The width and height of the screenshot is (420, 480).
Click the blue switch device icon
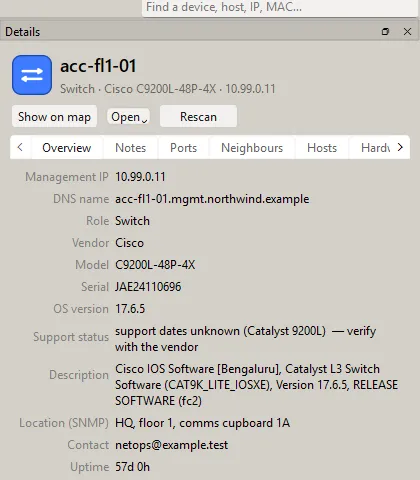pos(32,75)
